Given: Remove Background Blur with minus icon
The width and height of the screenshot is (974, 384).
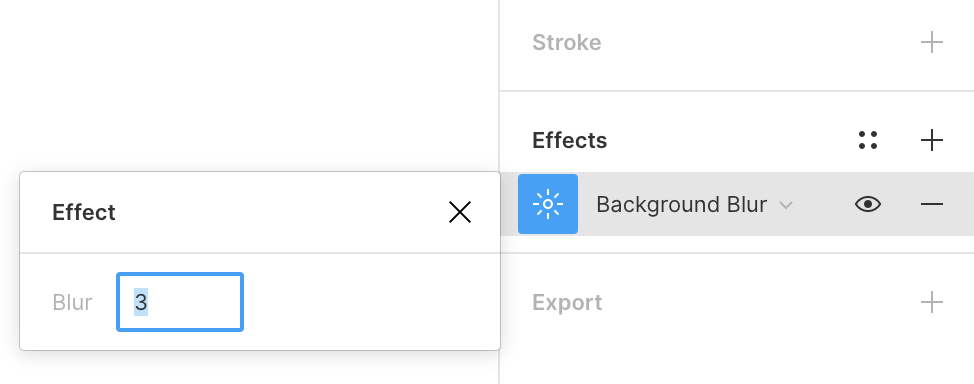Looking at the screenshot, I should click(931, 204).
